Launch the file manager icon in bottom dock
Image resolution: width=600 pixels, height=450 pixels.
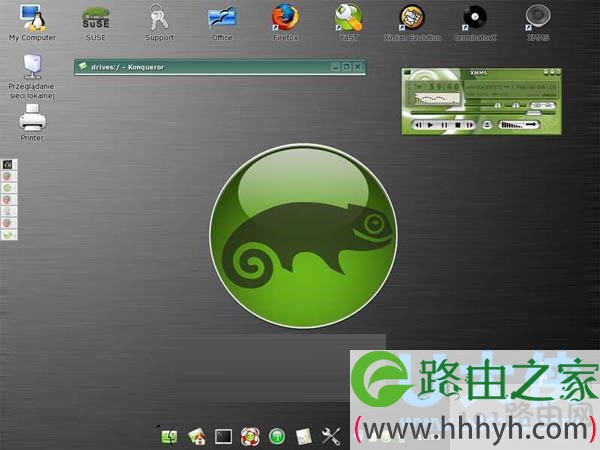tap(169, 436)
